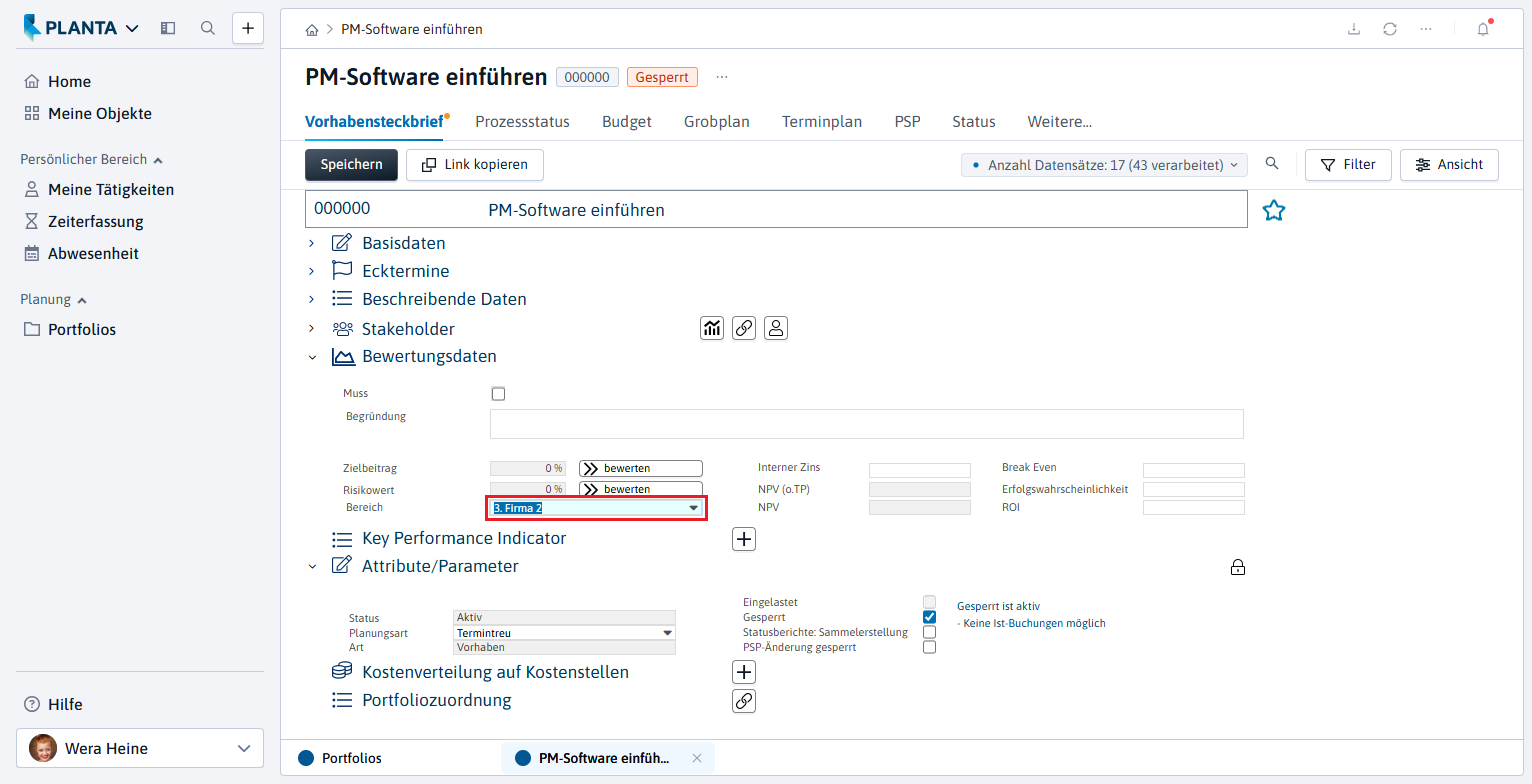Image resolution: width=1532 pixels, height=784 pixels.
Task: Toggle PSP-Änderung gesperrt checkbox
Action: point(929,647)
